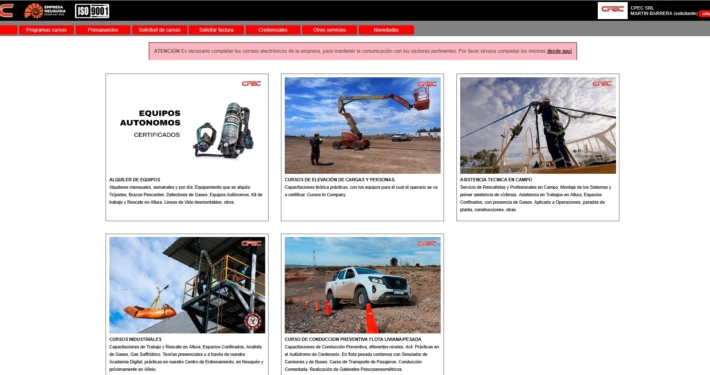This screenshot has width=710, height=375.
Task: Open the Presupuestos menu
Action: point(103,30)
